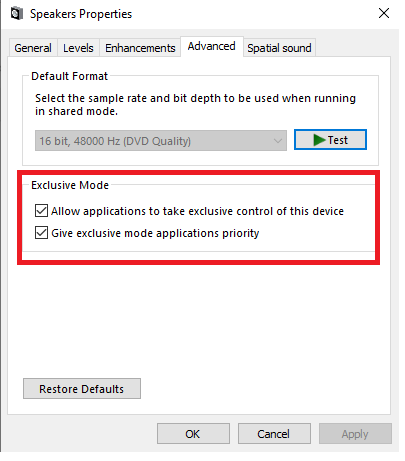This screenshot has height=461, width=405.
Task: Close the Speakers Properties dialog
Action: click(x=384, y=13)
